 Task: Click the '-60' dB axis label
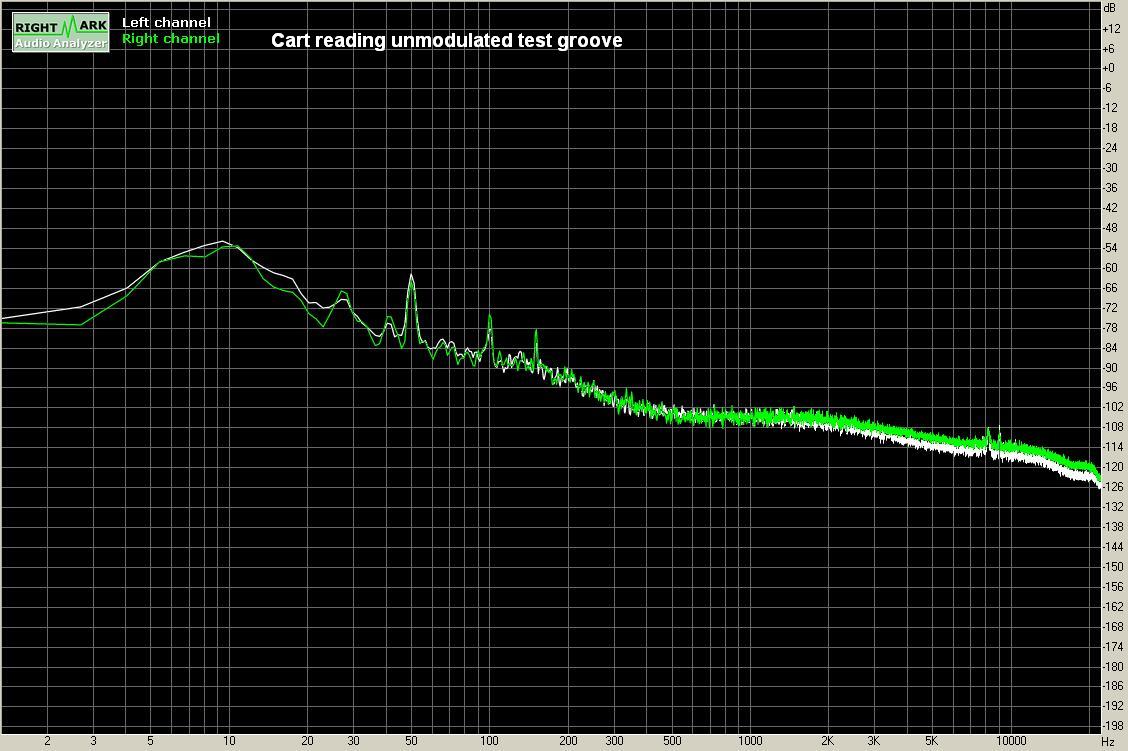(x=1111, y=268)
